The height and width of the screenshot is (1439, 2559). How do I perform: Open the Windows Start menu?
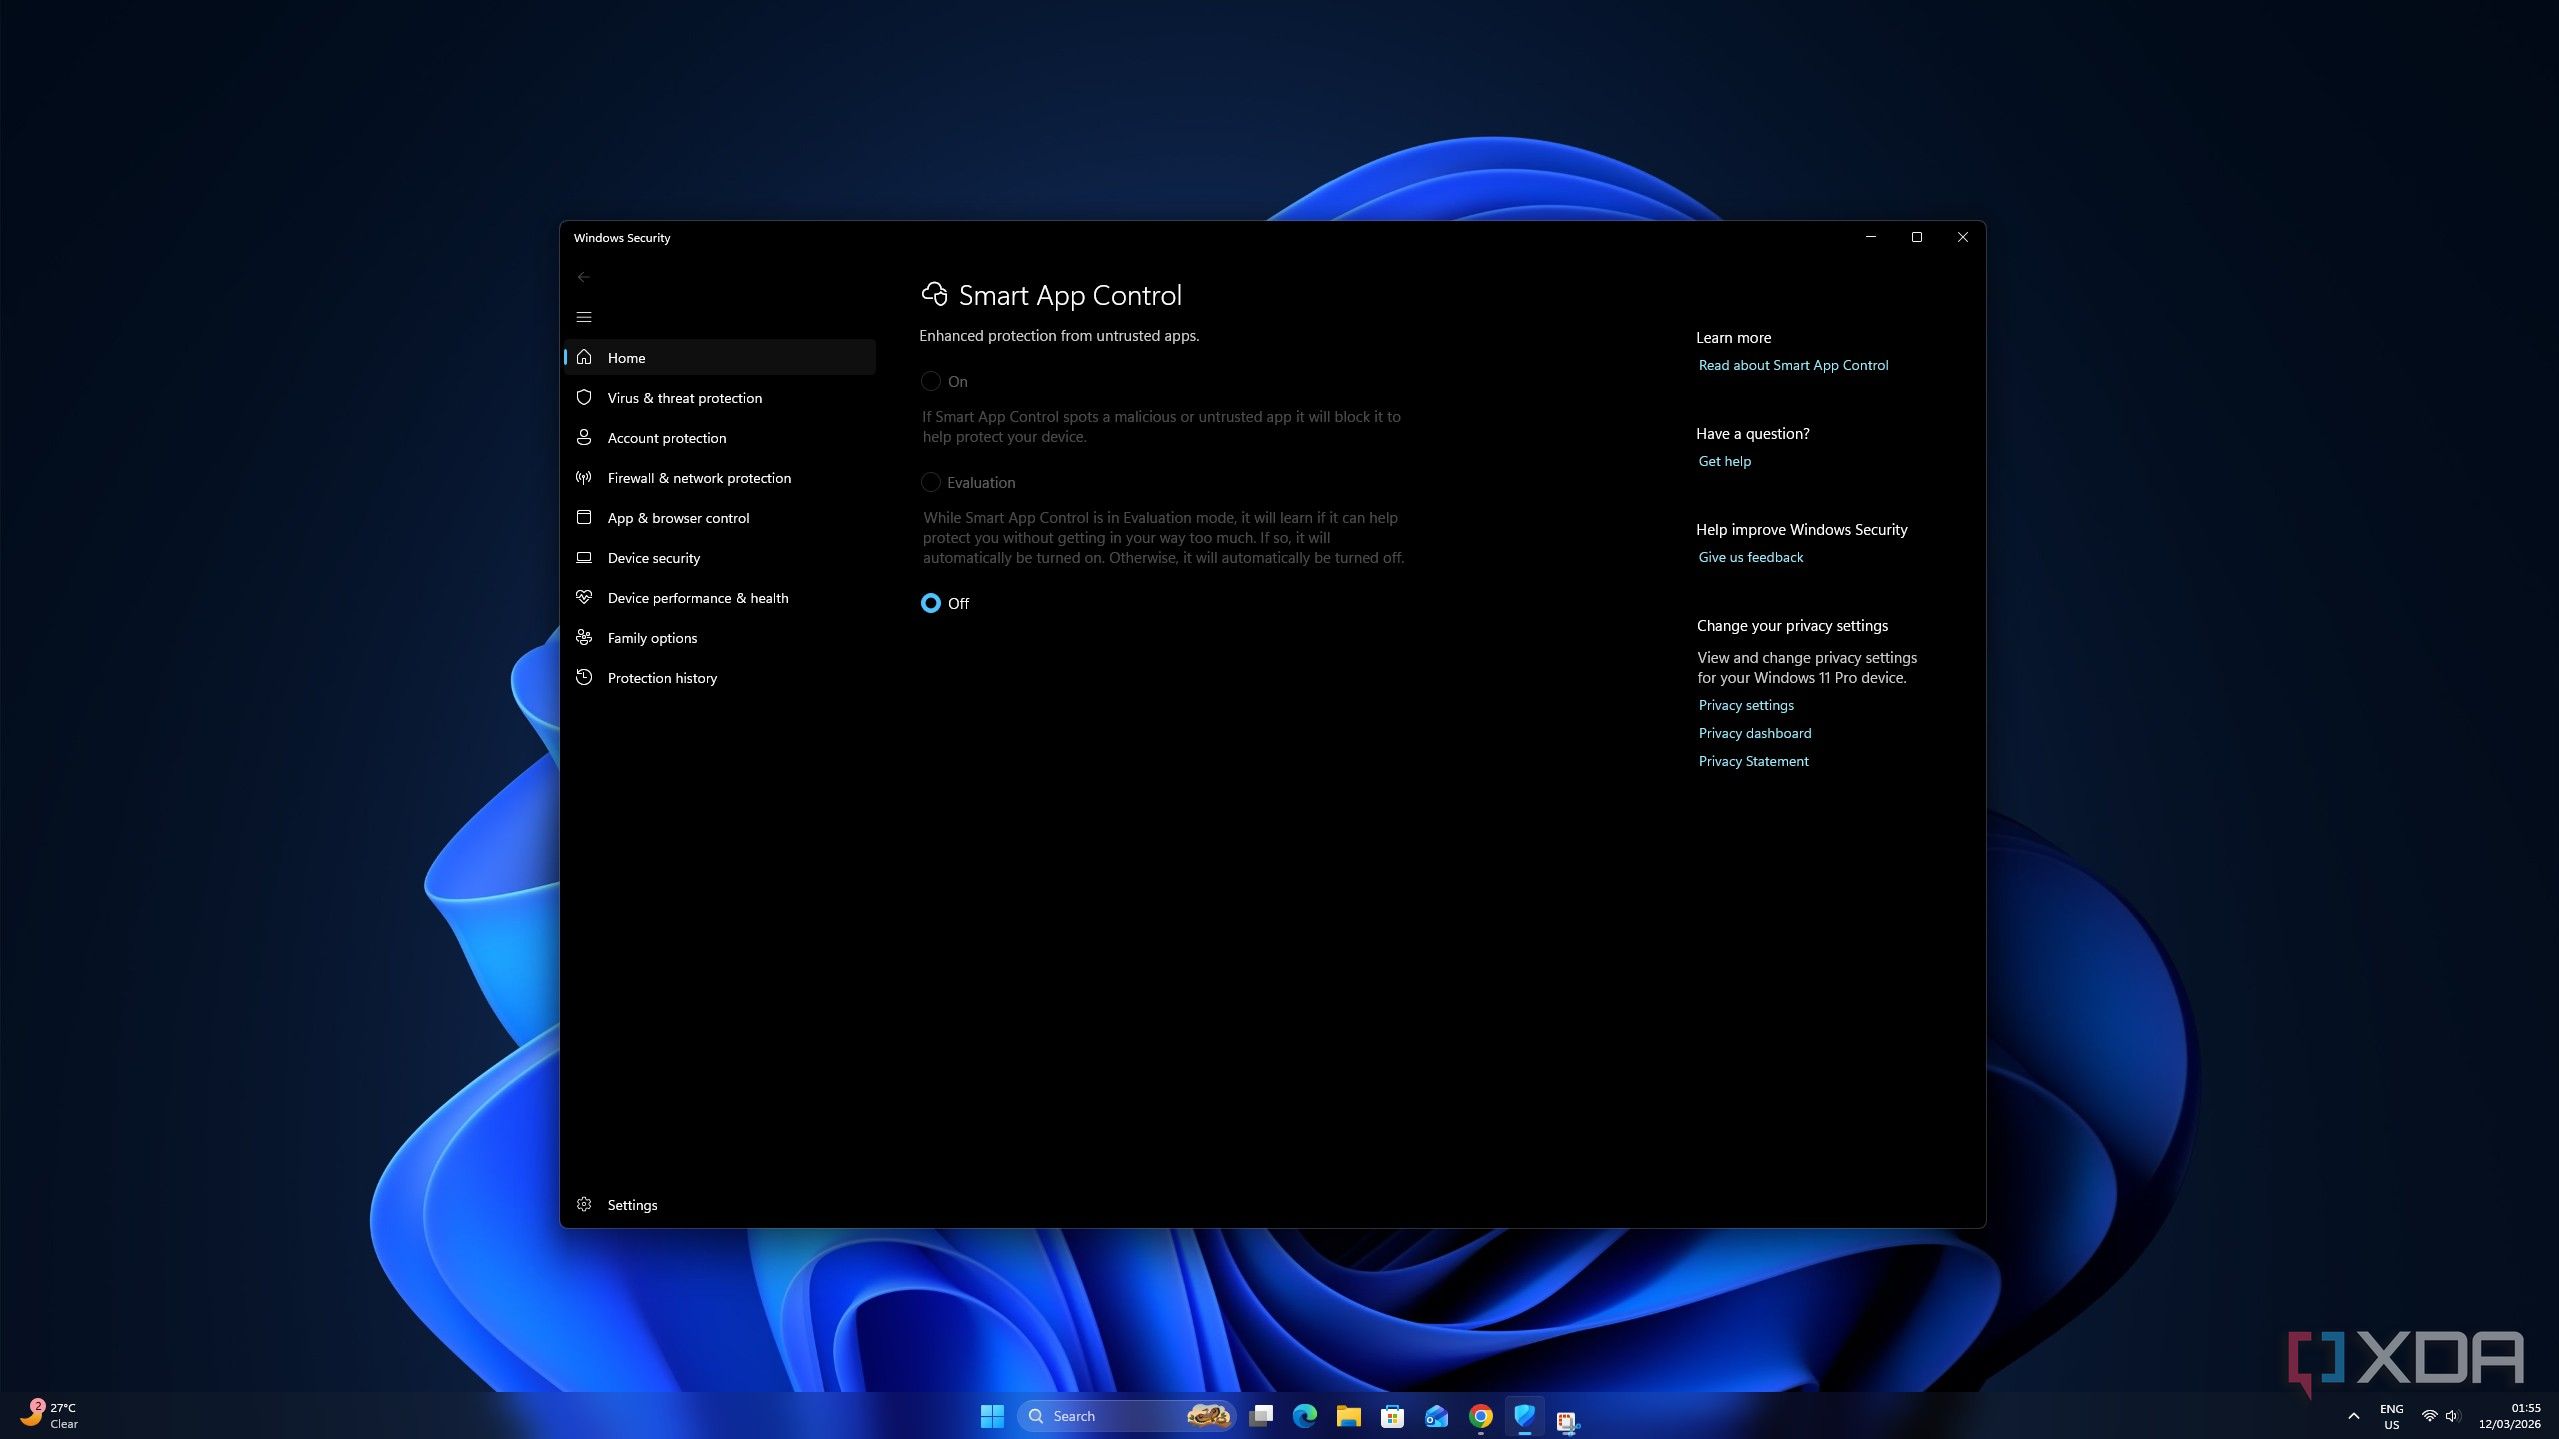coord(992,1416)
